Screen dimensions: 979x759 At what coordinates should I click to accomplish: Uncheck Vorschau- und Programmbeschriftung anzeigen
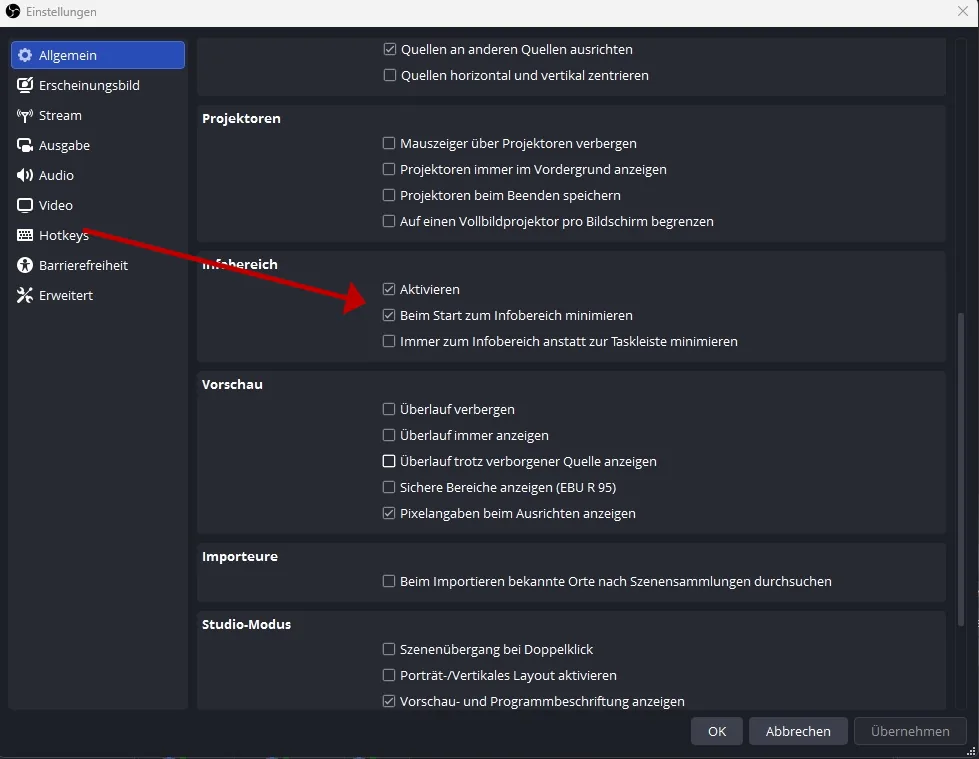click(x=388, y=701)
